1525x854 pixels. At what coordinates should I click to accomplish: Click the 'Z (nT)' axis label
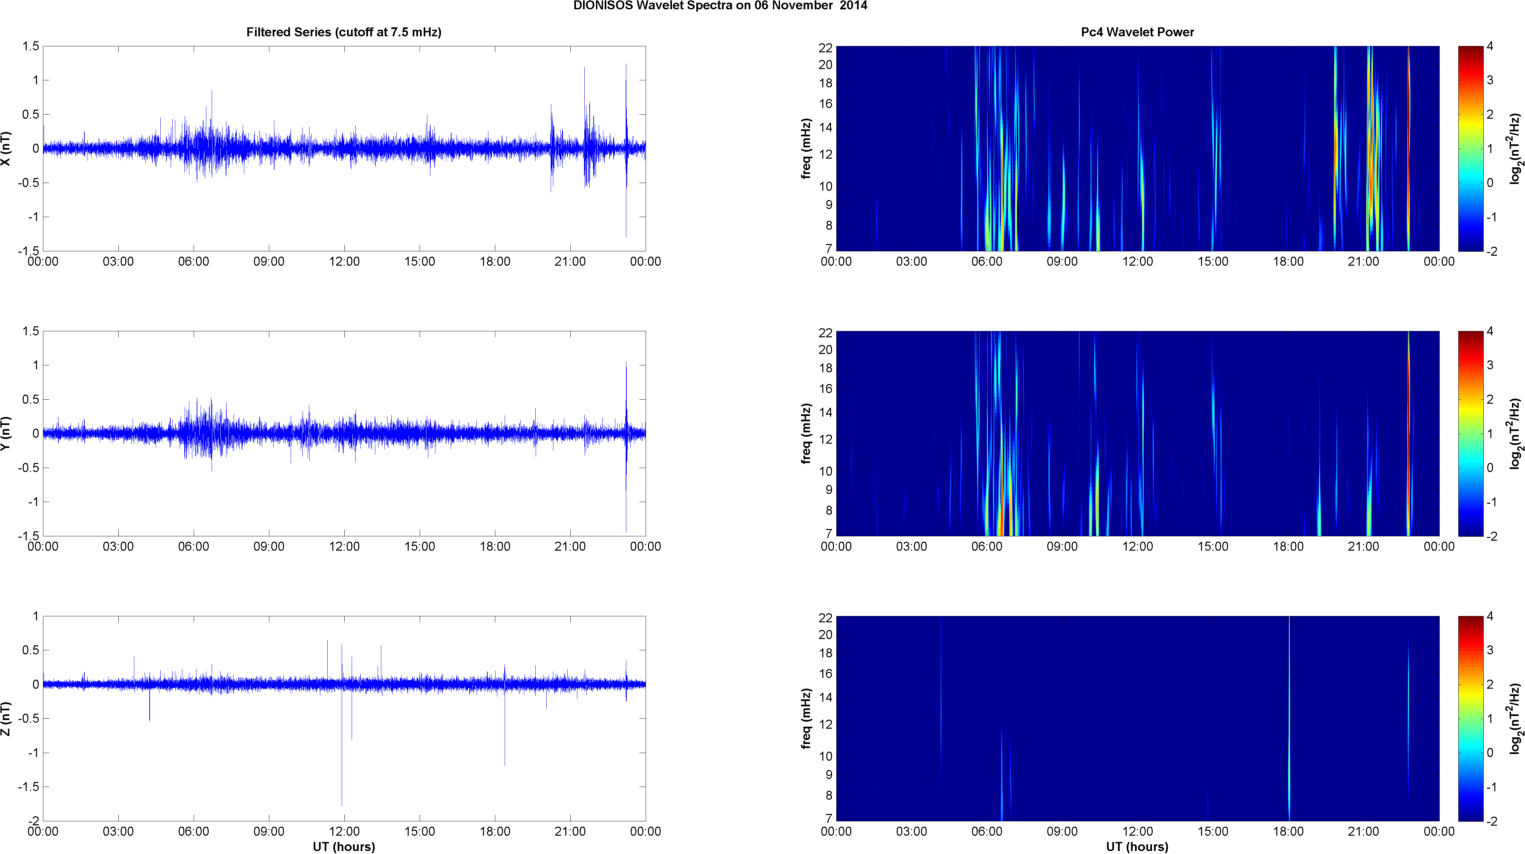(6, 718)
